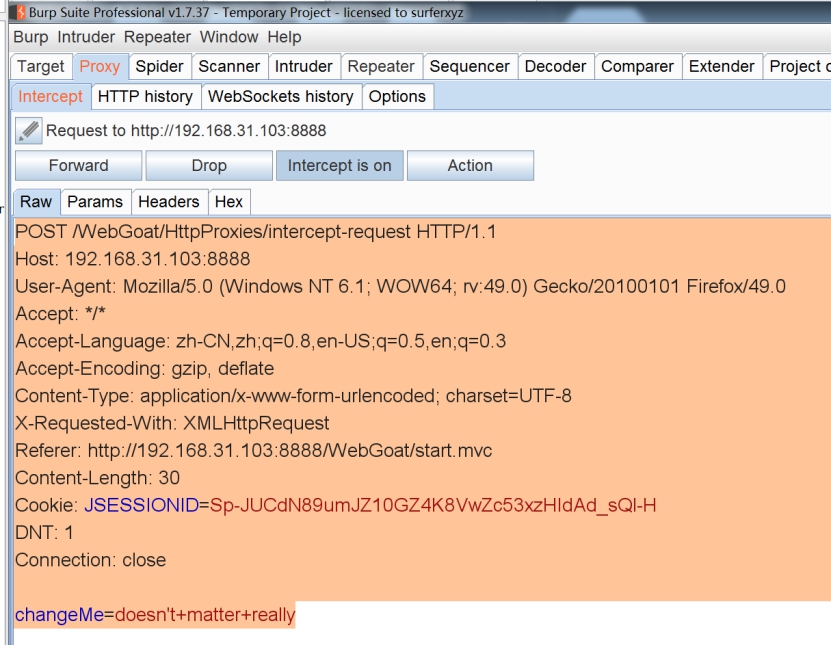Switch to the Sequencer tab
Viewport: 831px width, 645px height.
pos(469,66)
